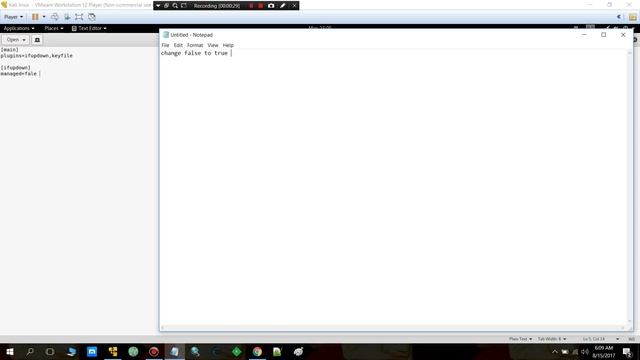Open the Kali Places menu
The height and width of the screenshot is (360, 640).
(54, 28)
